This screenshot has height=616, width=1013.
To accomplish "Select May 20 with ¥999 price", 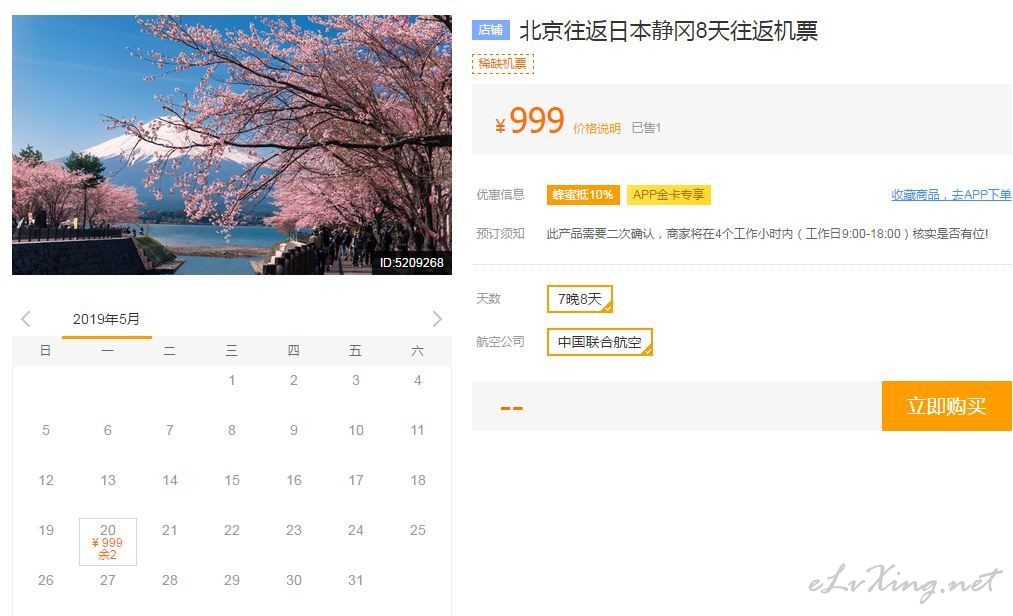I will coord(108,542).
